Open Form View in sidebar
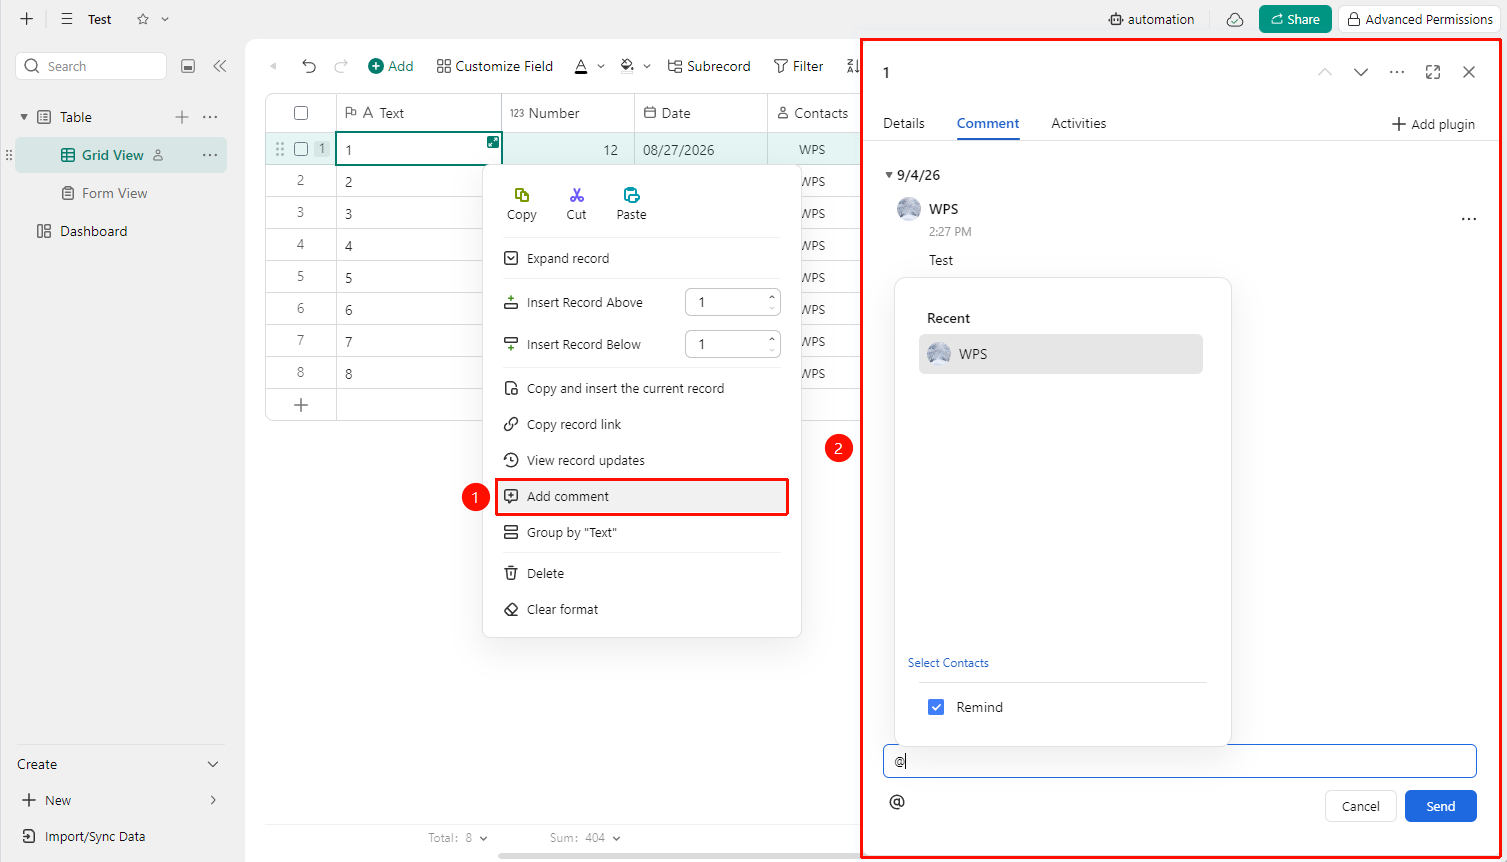Image resolution: width=1507 pixels, height=862 pixels. [114, 193]
